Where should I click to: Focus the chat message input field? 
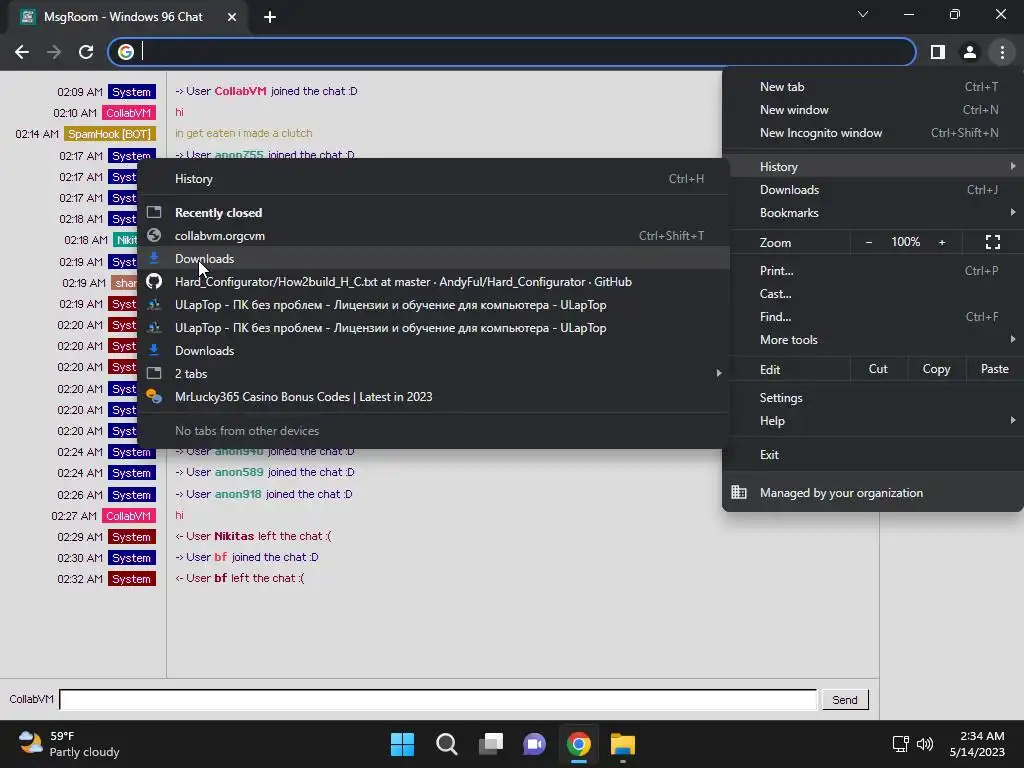pyautogui.click(x=438, y=699)
